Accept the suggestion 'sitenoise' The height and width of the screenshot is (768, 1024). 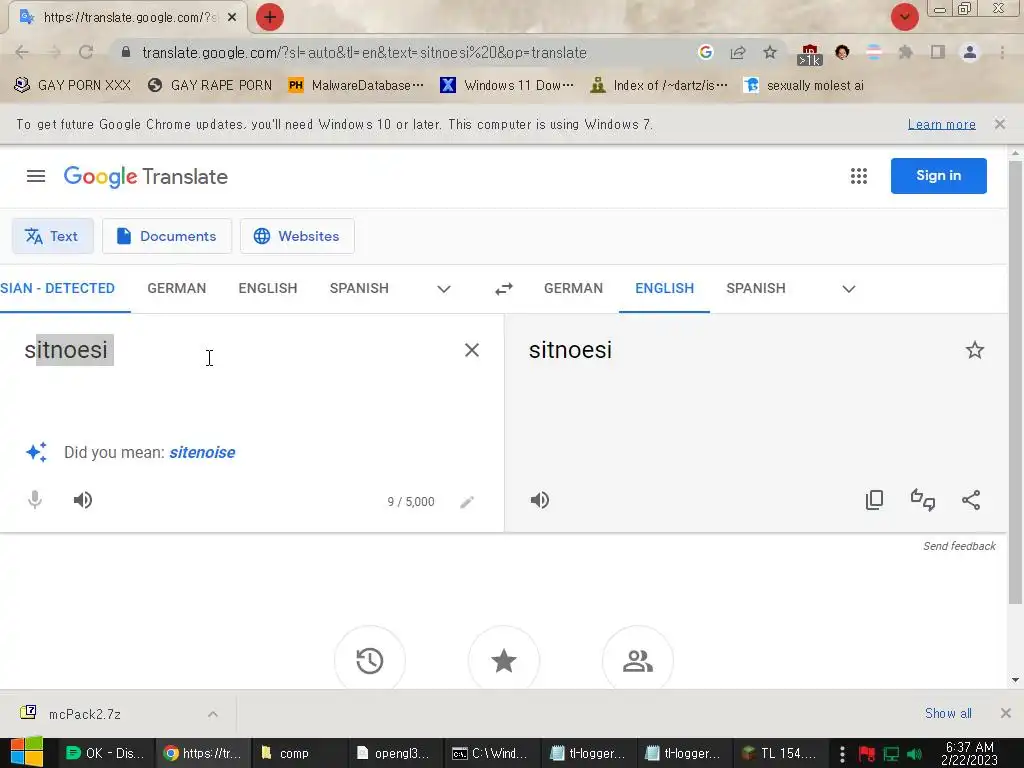coord(202,453)
